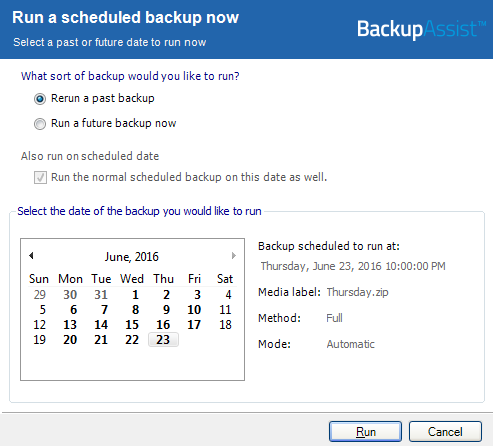Select Saturday June 4 date
Image resolution: width=493 pixels, height=446 pixels.
228,295
